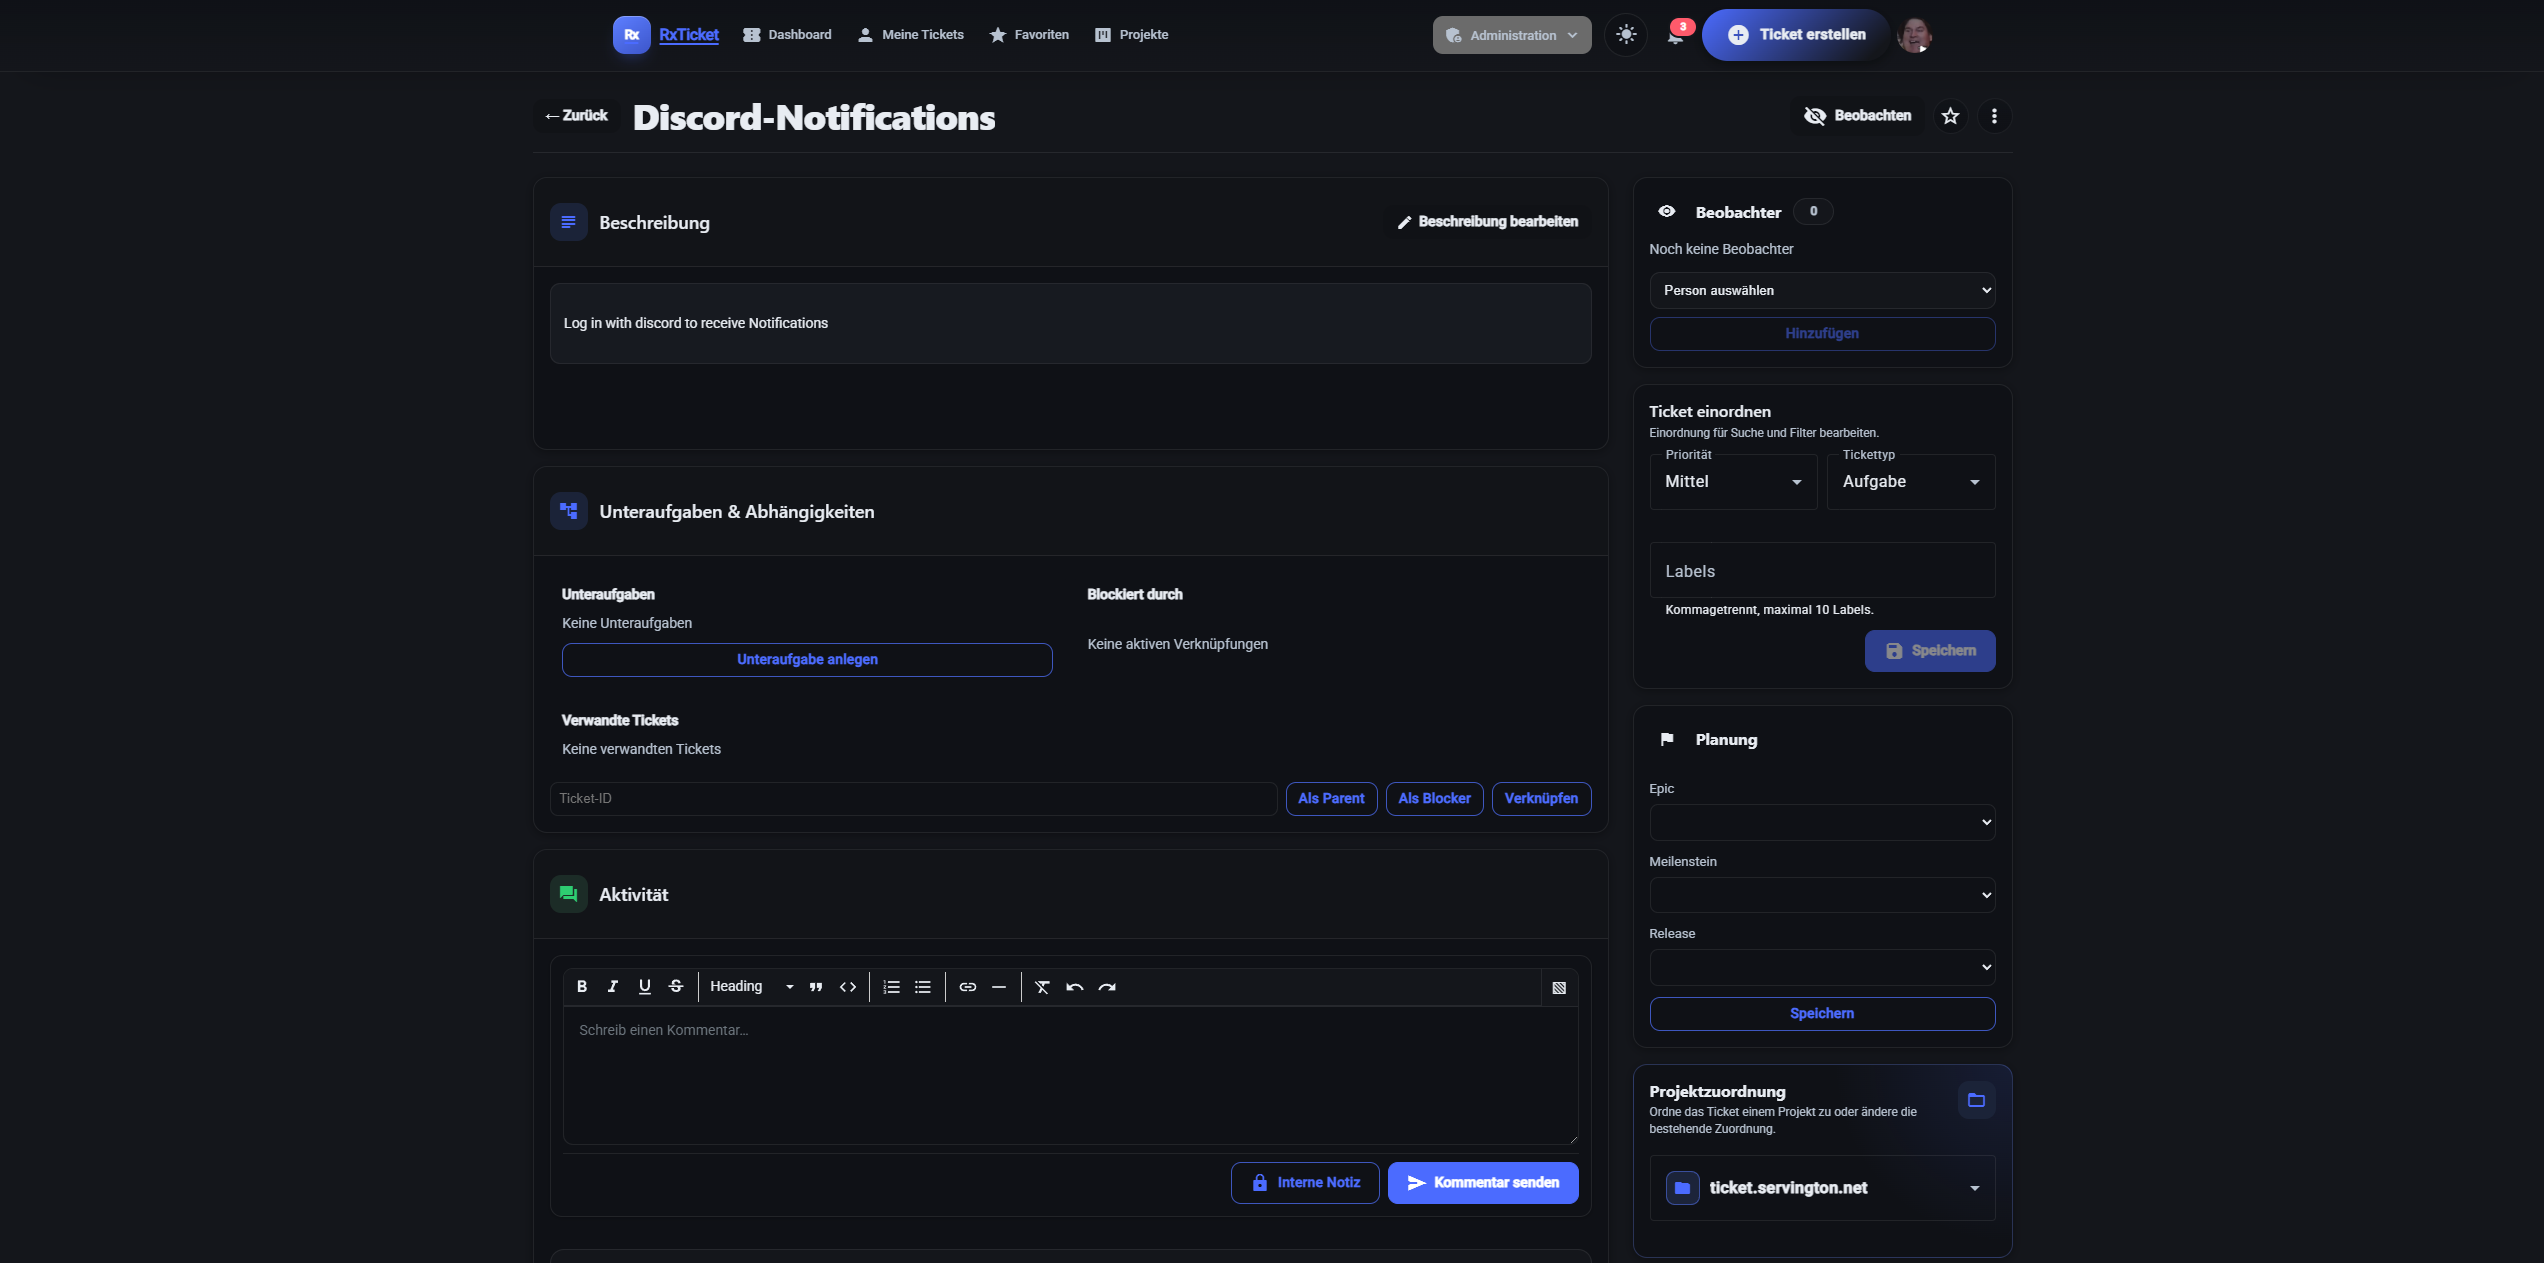Click Beschreibung bearbeiten
2544x1263 pixels.
tap(1488, 222)
